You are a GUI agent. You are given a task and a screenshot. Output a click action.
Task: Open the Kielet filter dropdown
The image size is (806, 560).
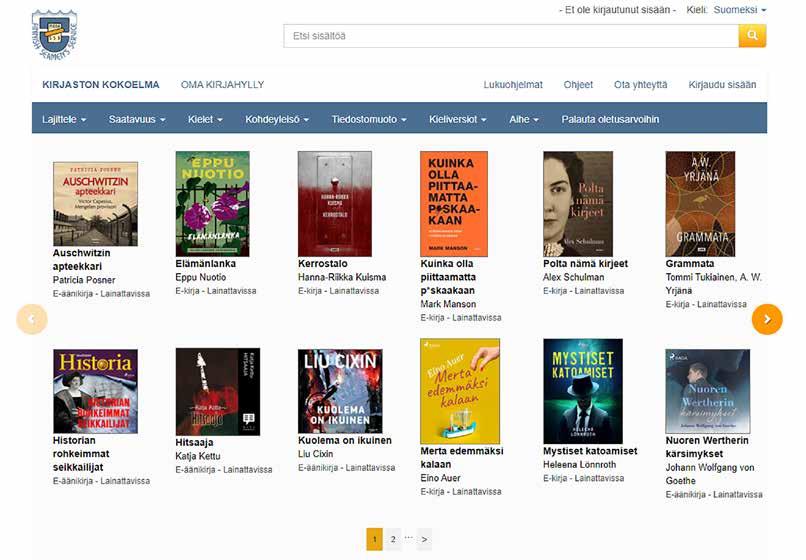205,119
